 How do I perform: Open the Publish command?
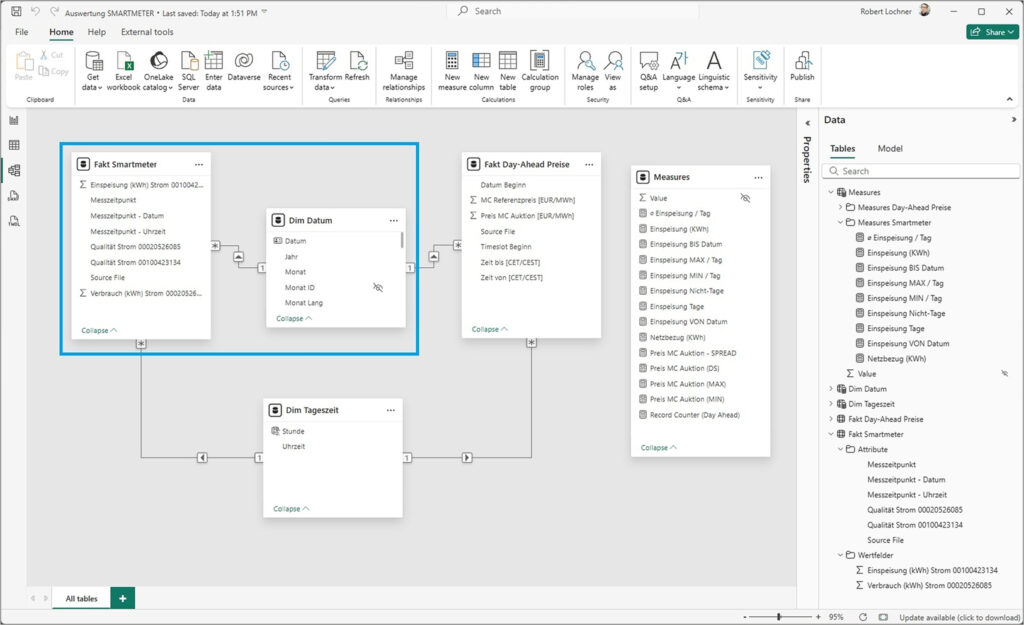coord(802,67)
